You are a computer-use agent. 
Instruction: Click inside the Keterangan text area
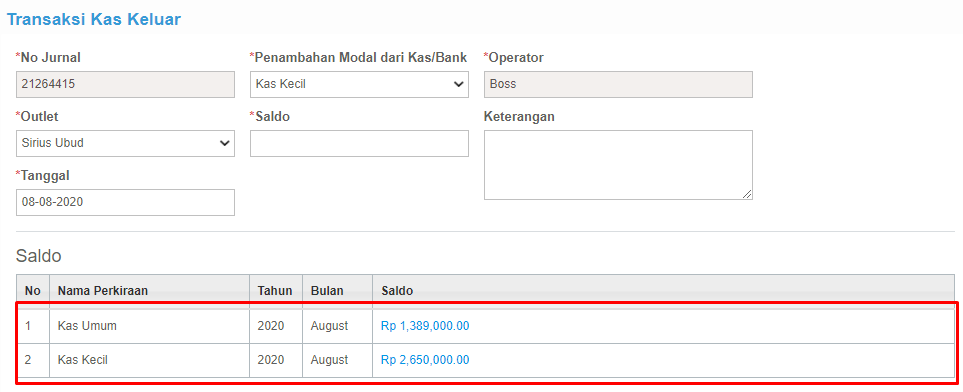click(618, 165)
